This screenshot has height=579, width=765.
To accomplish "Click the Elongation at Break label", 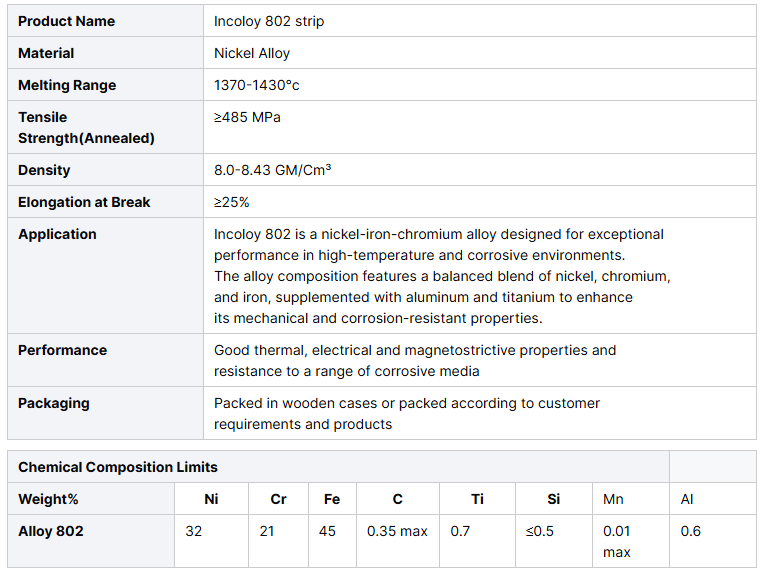I will click(x=84, y=202).
